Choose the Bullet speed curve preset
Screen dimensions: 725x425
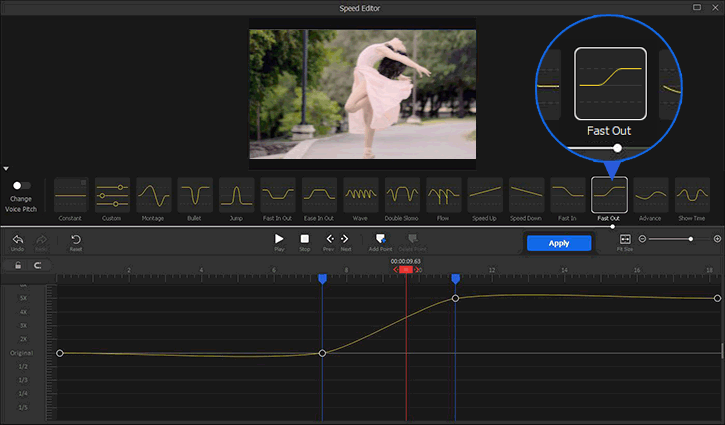pos(195,194)
